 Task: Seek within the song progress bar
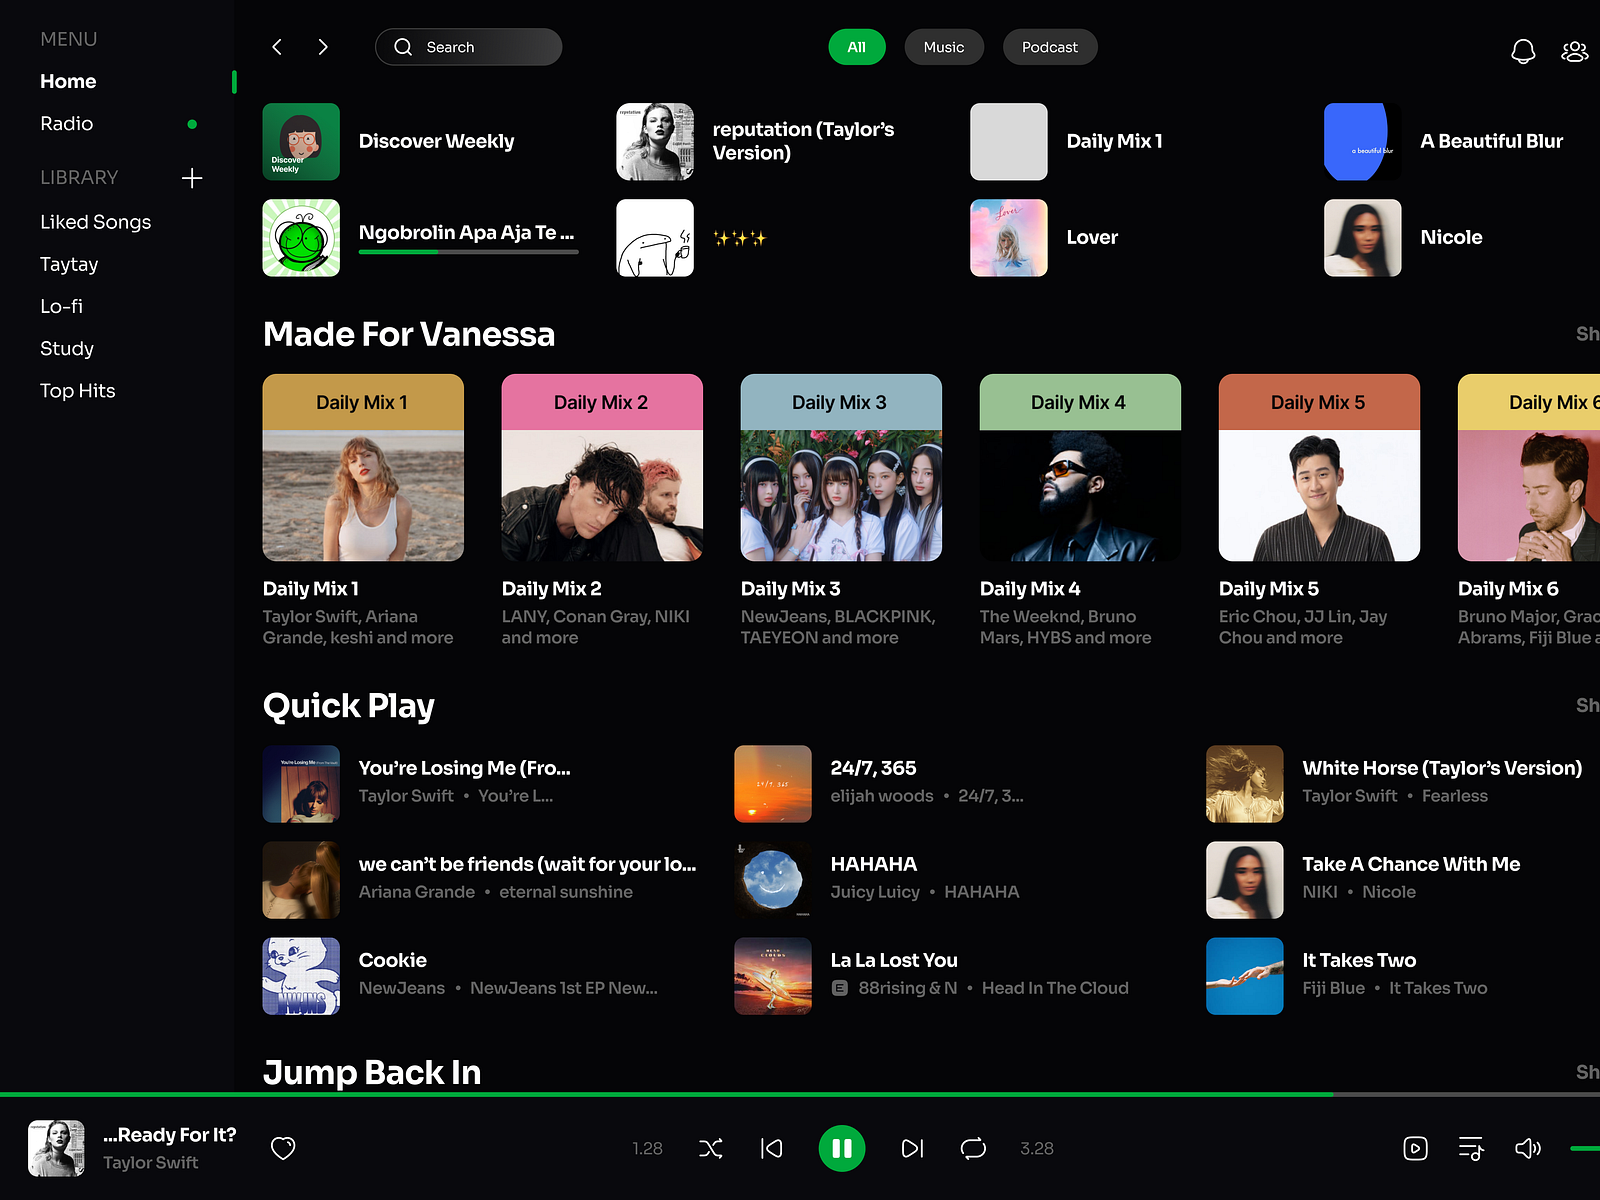point(800,1095)
